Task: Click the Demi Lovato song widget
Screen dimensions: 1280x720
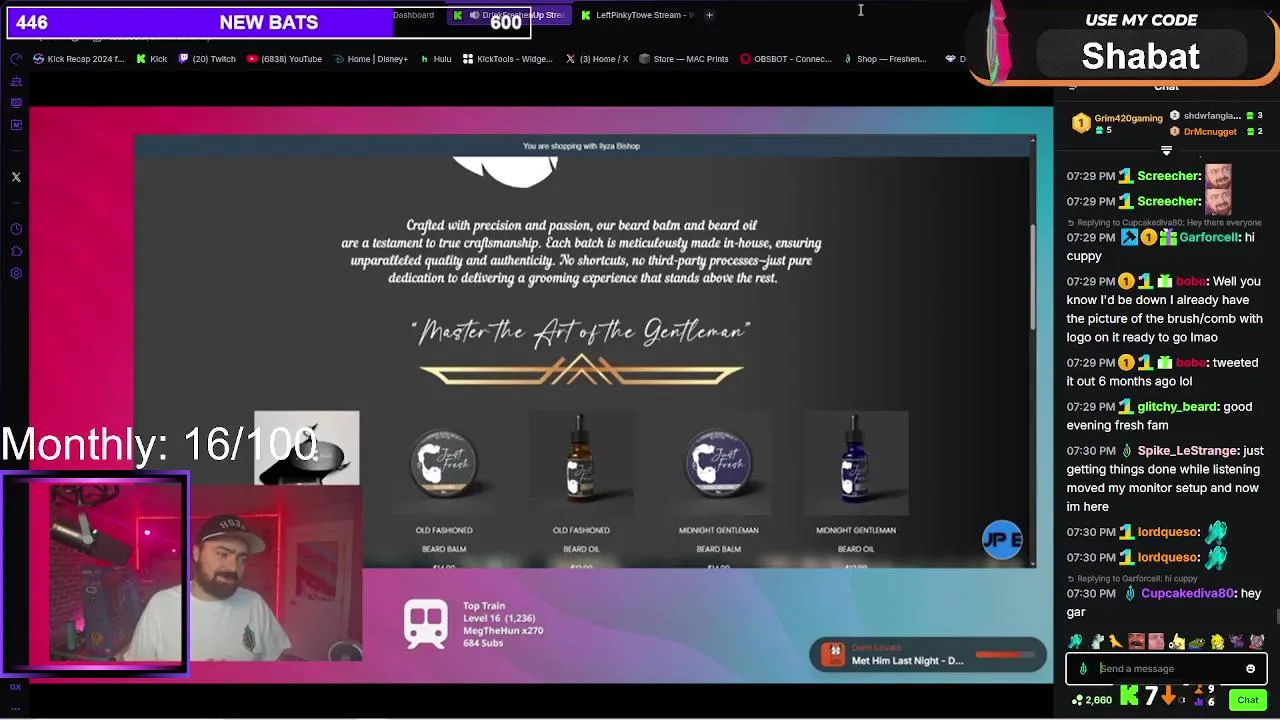Action: (926, 655)
